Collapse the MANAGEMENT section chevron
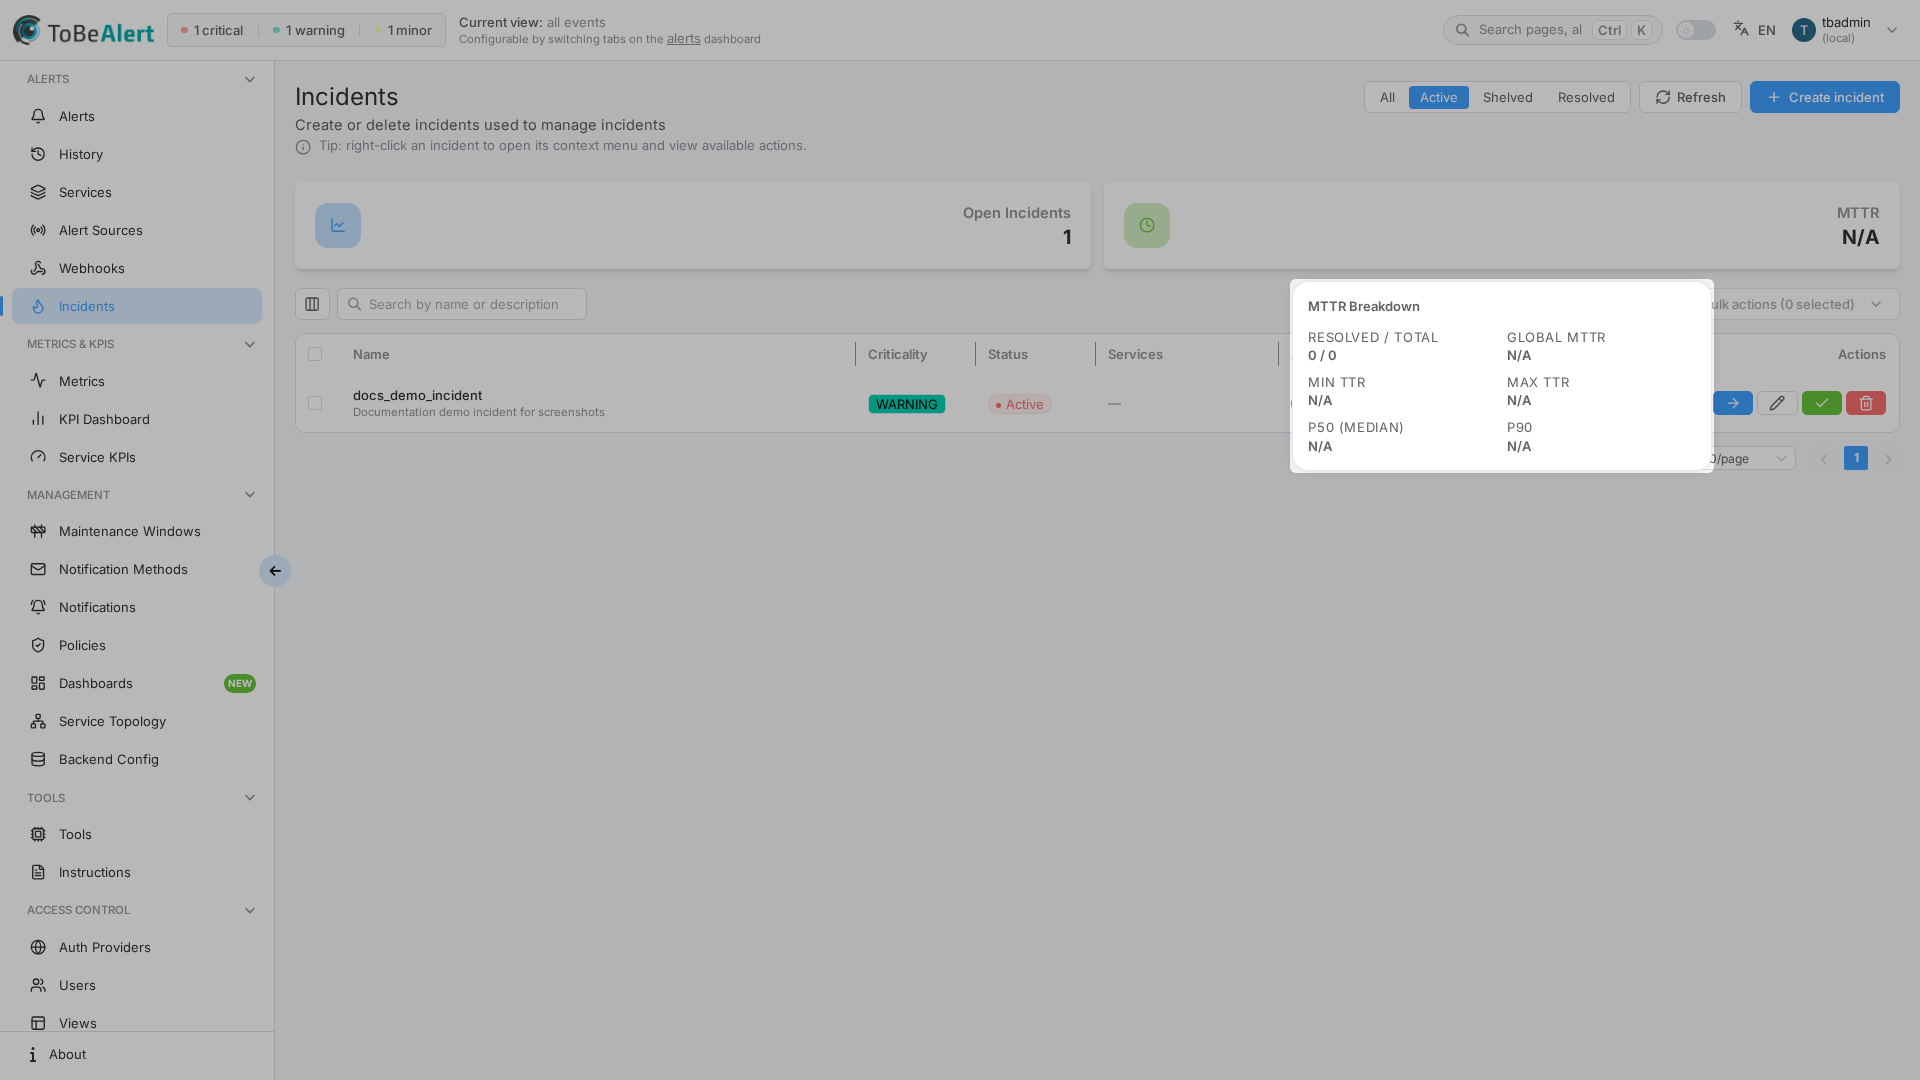The height and width of the screenshot is (1080, 1920). pyautogui.click(x=250, y=495)
